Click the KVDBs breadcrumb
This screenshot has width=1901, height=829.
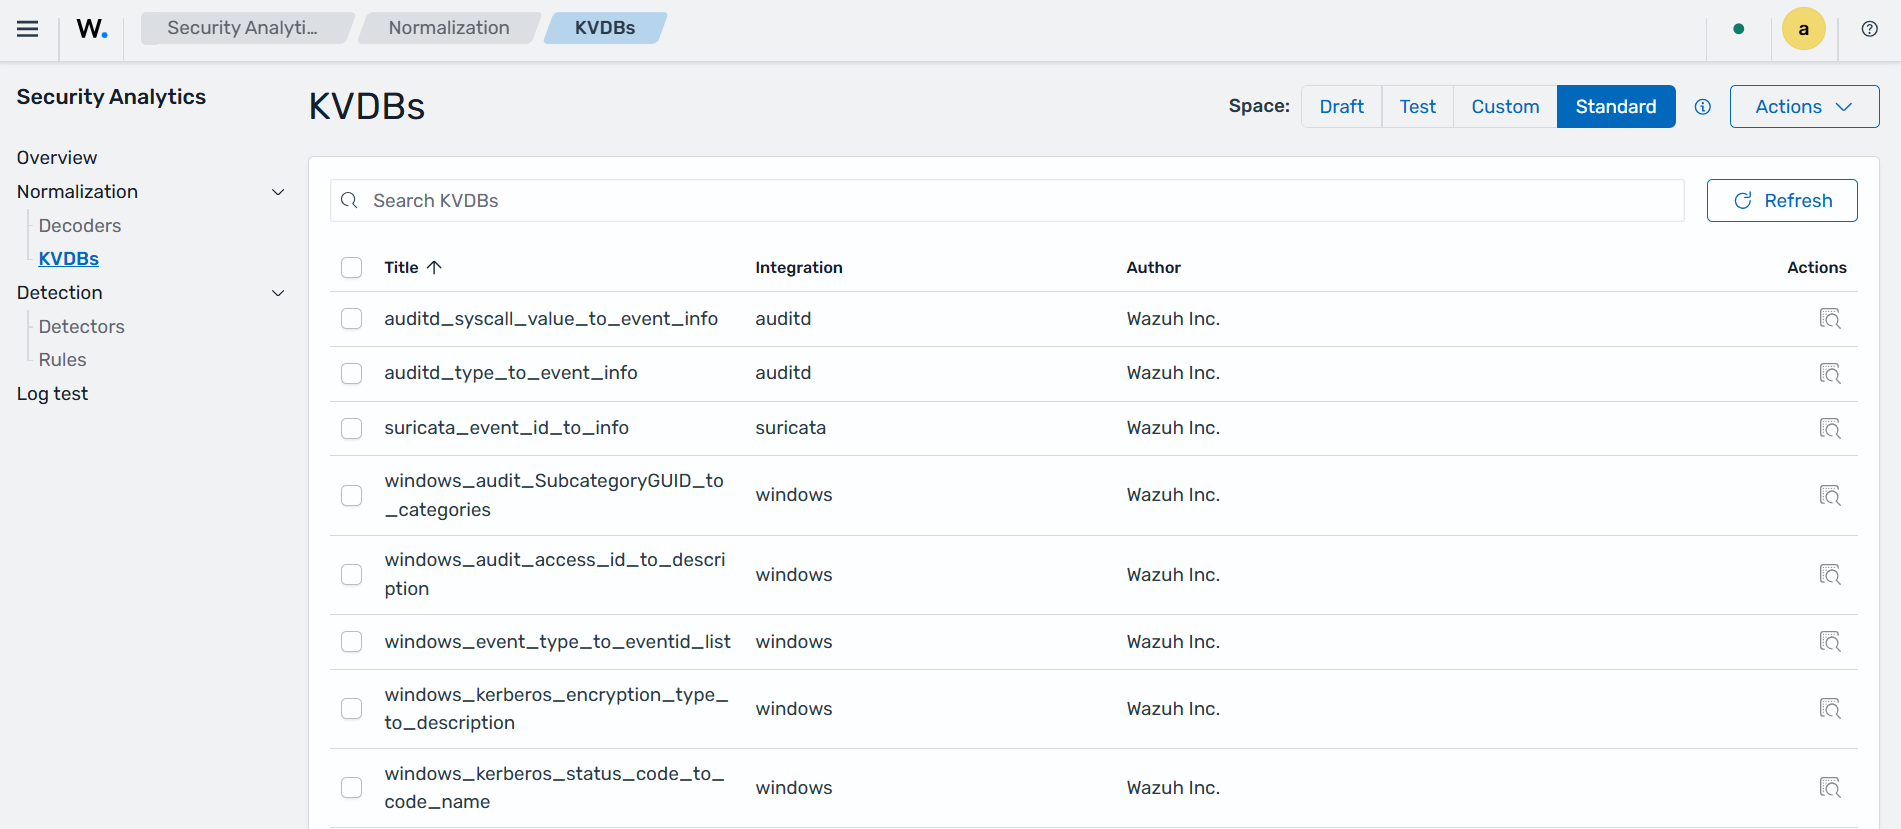(605, 28)
